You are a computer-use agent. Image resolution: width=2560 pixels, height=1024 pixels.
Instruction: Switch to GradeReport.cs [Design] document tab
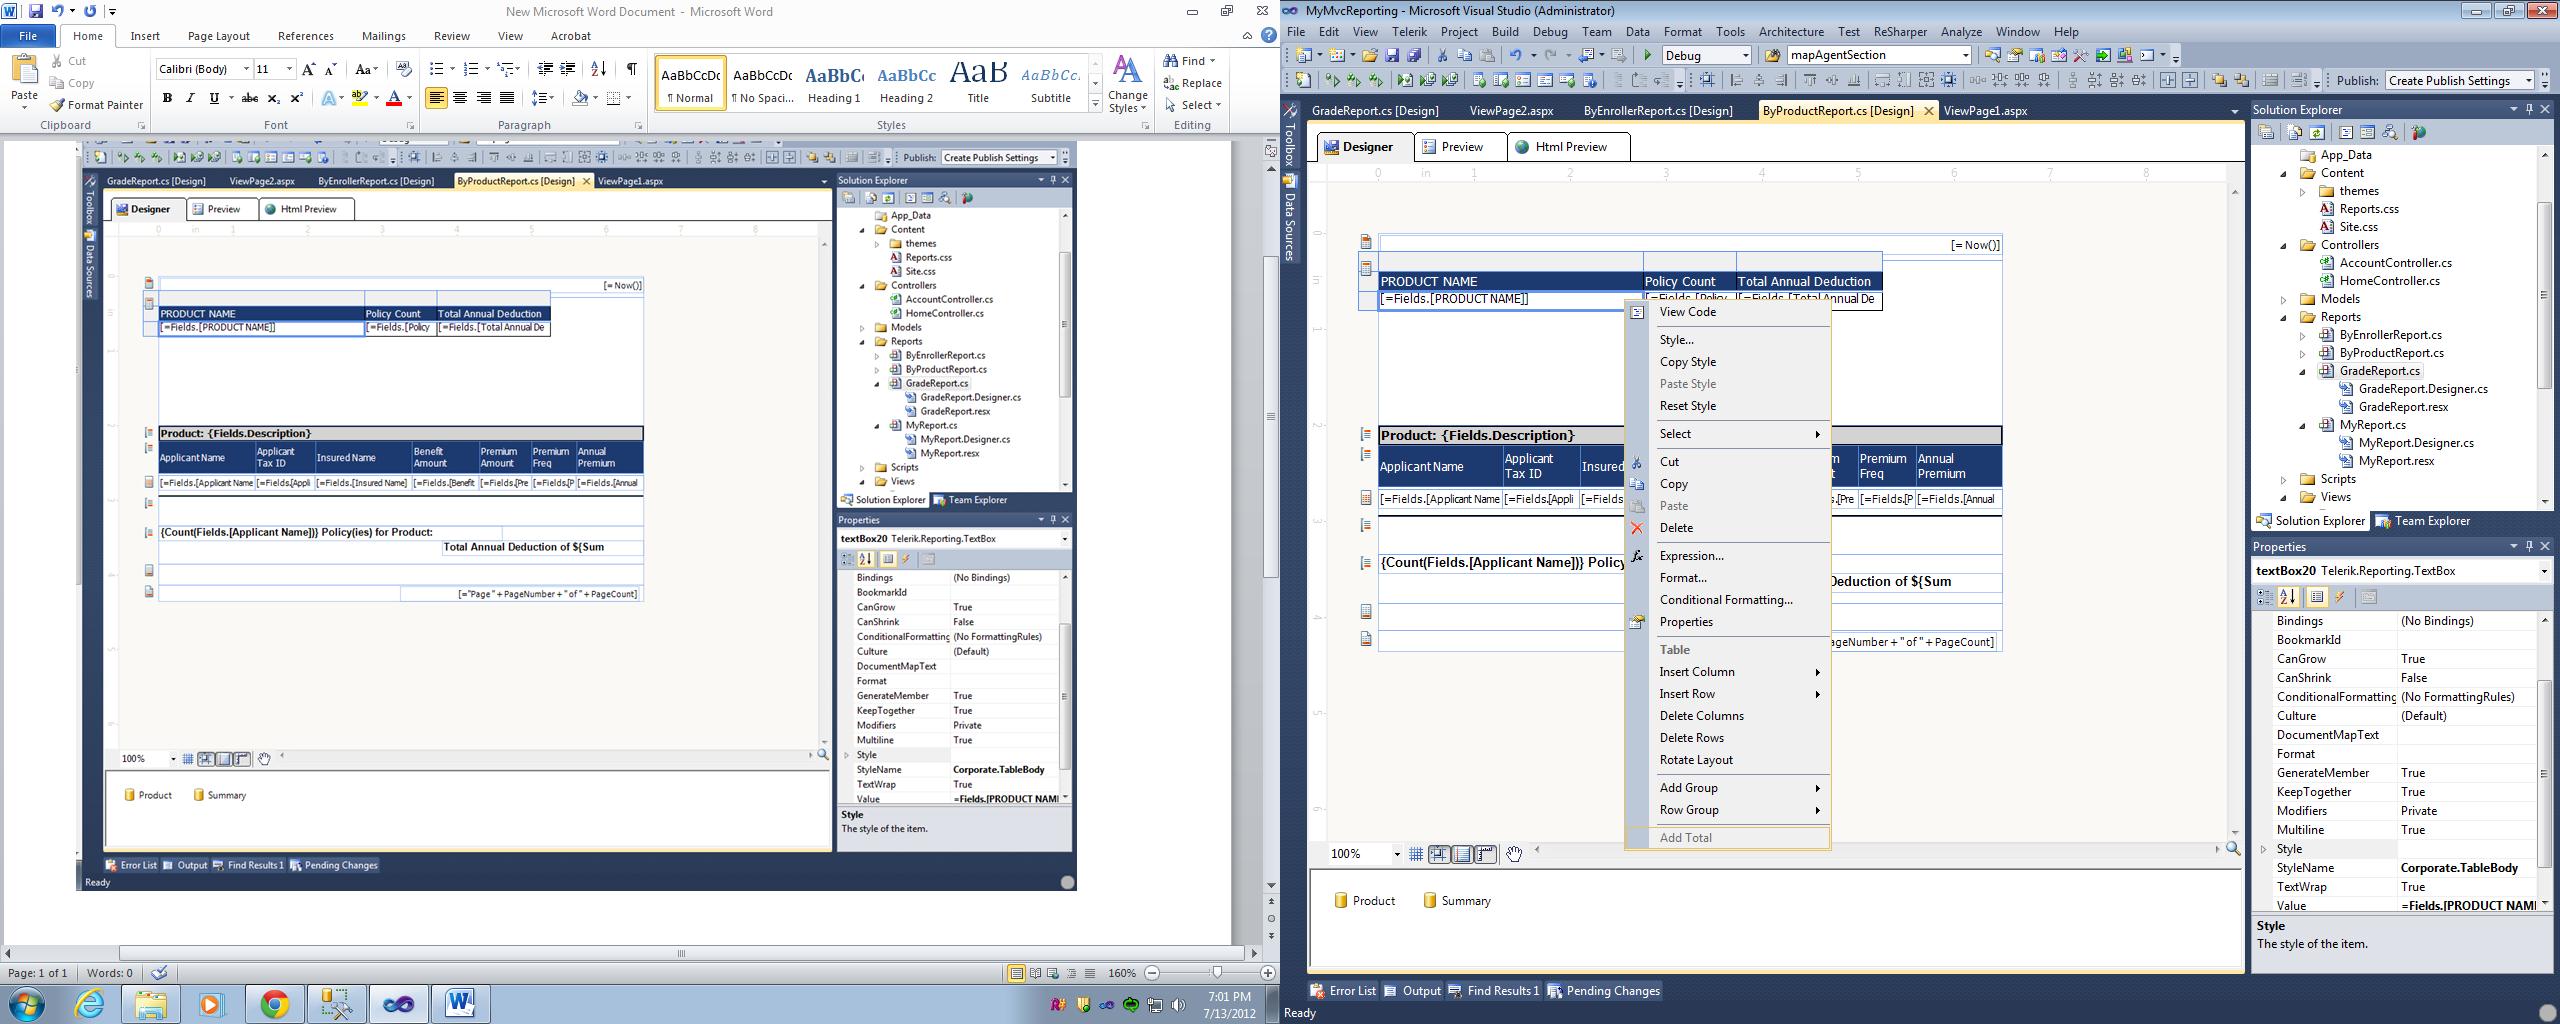[x=1375, y=111]
